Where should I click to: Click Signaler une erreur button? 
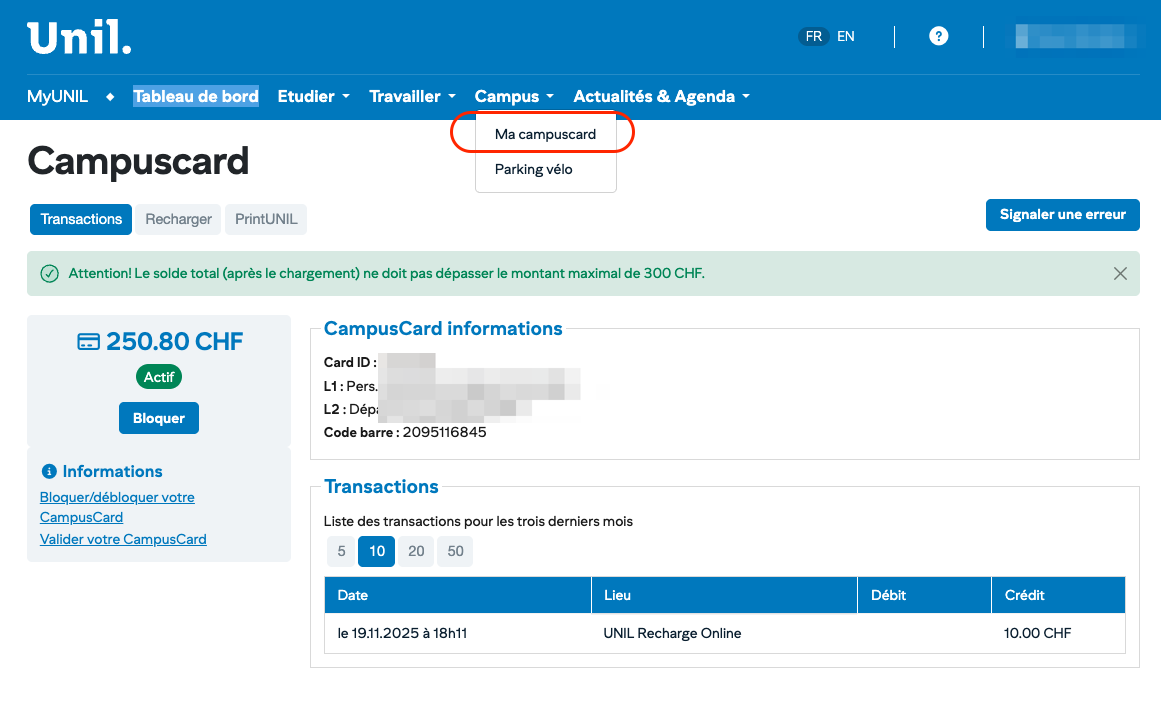(x=1062, y=215)
